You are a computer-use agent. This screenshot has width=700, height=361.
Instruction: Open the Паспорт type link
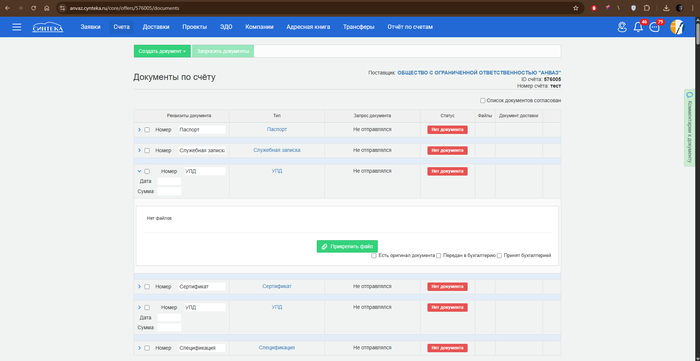point(277,129)
